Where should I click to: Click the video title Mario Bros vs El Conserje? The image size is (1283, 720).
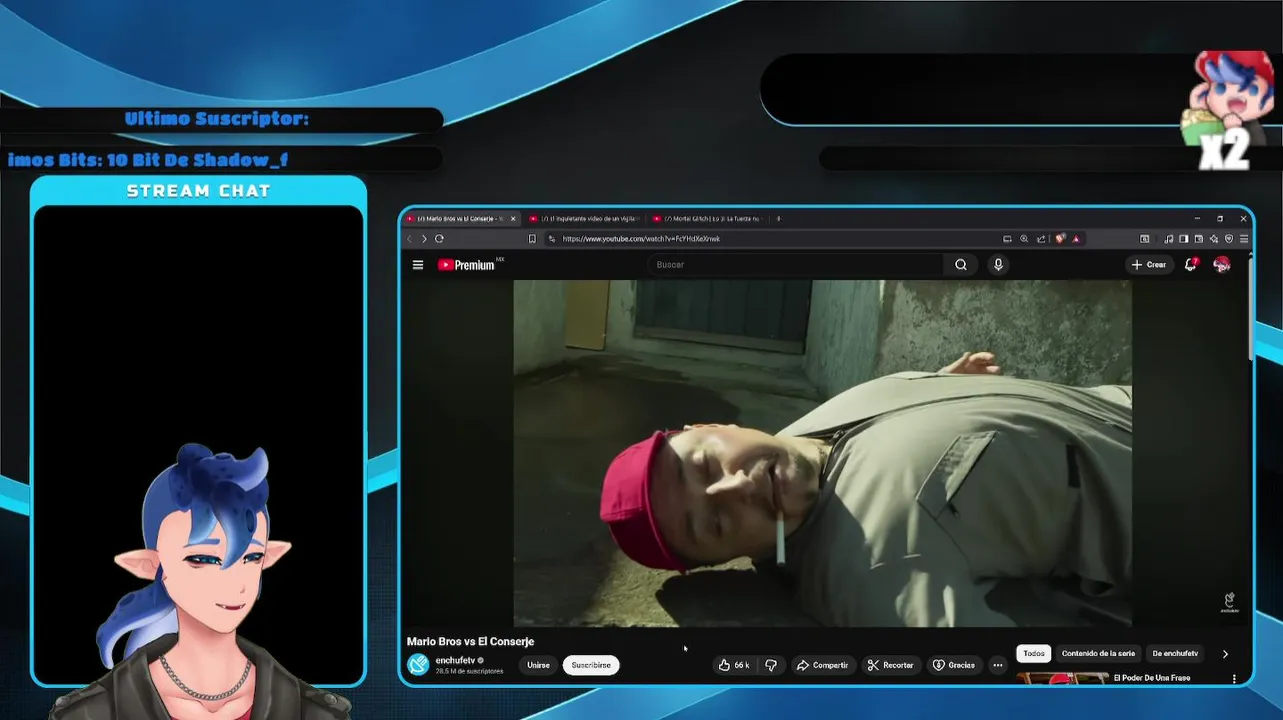coord(470,642)
